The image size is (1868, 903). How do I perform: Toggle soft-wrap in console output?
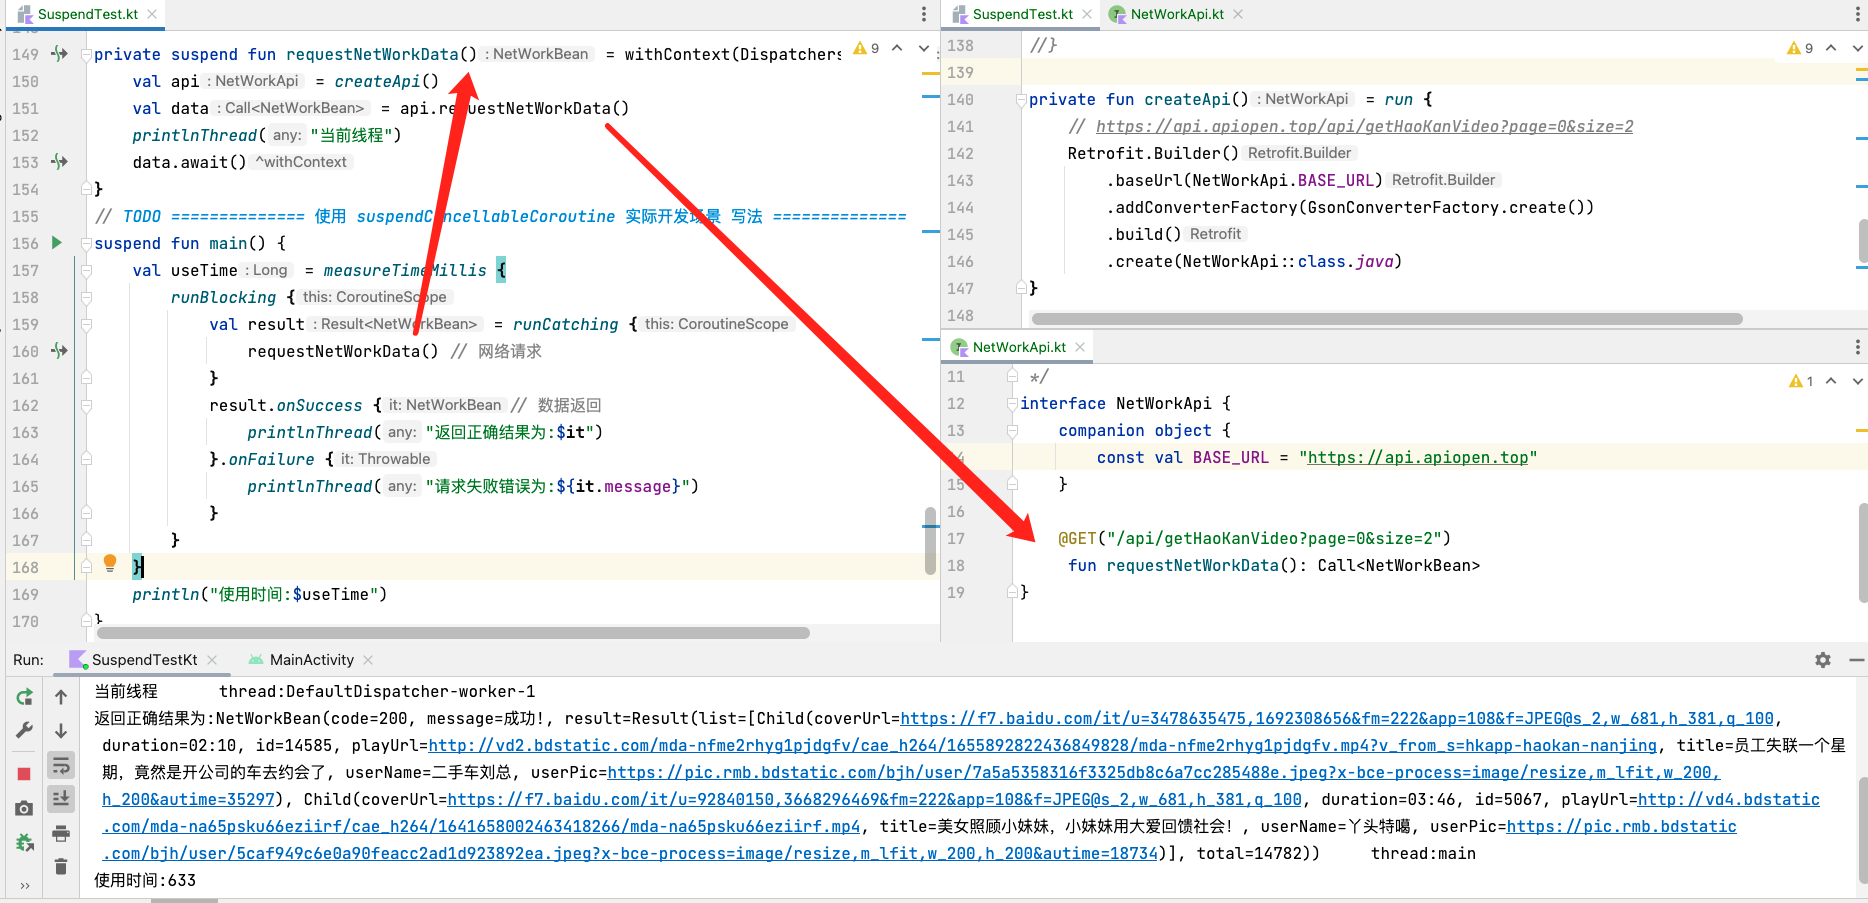pyautogui.click(x=61, y=766)
